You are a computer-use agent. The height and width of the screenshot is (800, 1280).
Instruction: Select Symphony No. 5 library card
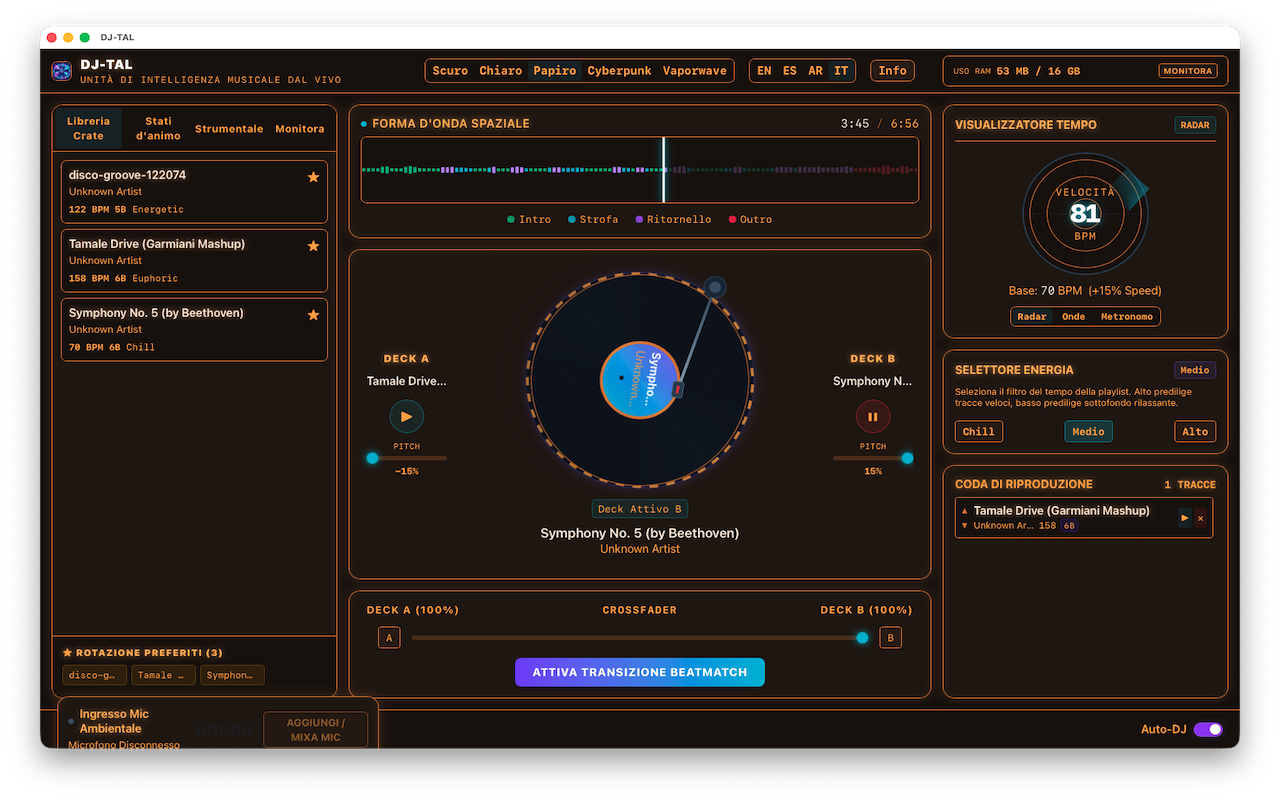[194, 329]
